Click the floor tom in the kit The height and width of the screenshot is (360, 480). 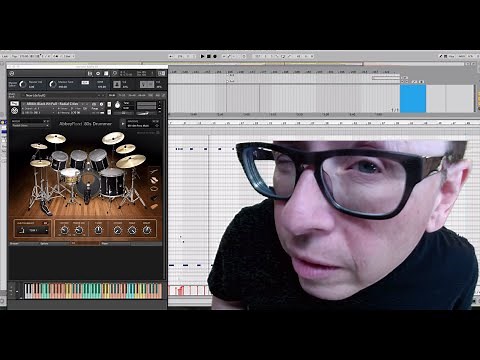(x=112, y=182)
